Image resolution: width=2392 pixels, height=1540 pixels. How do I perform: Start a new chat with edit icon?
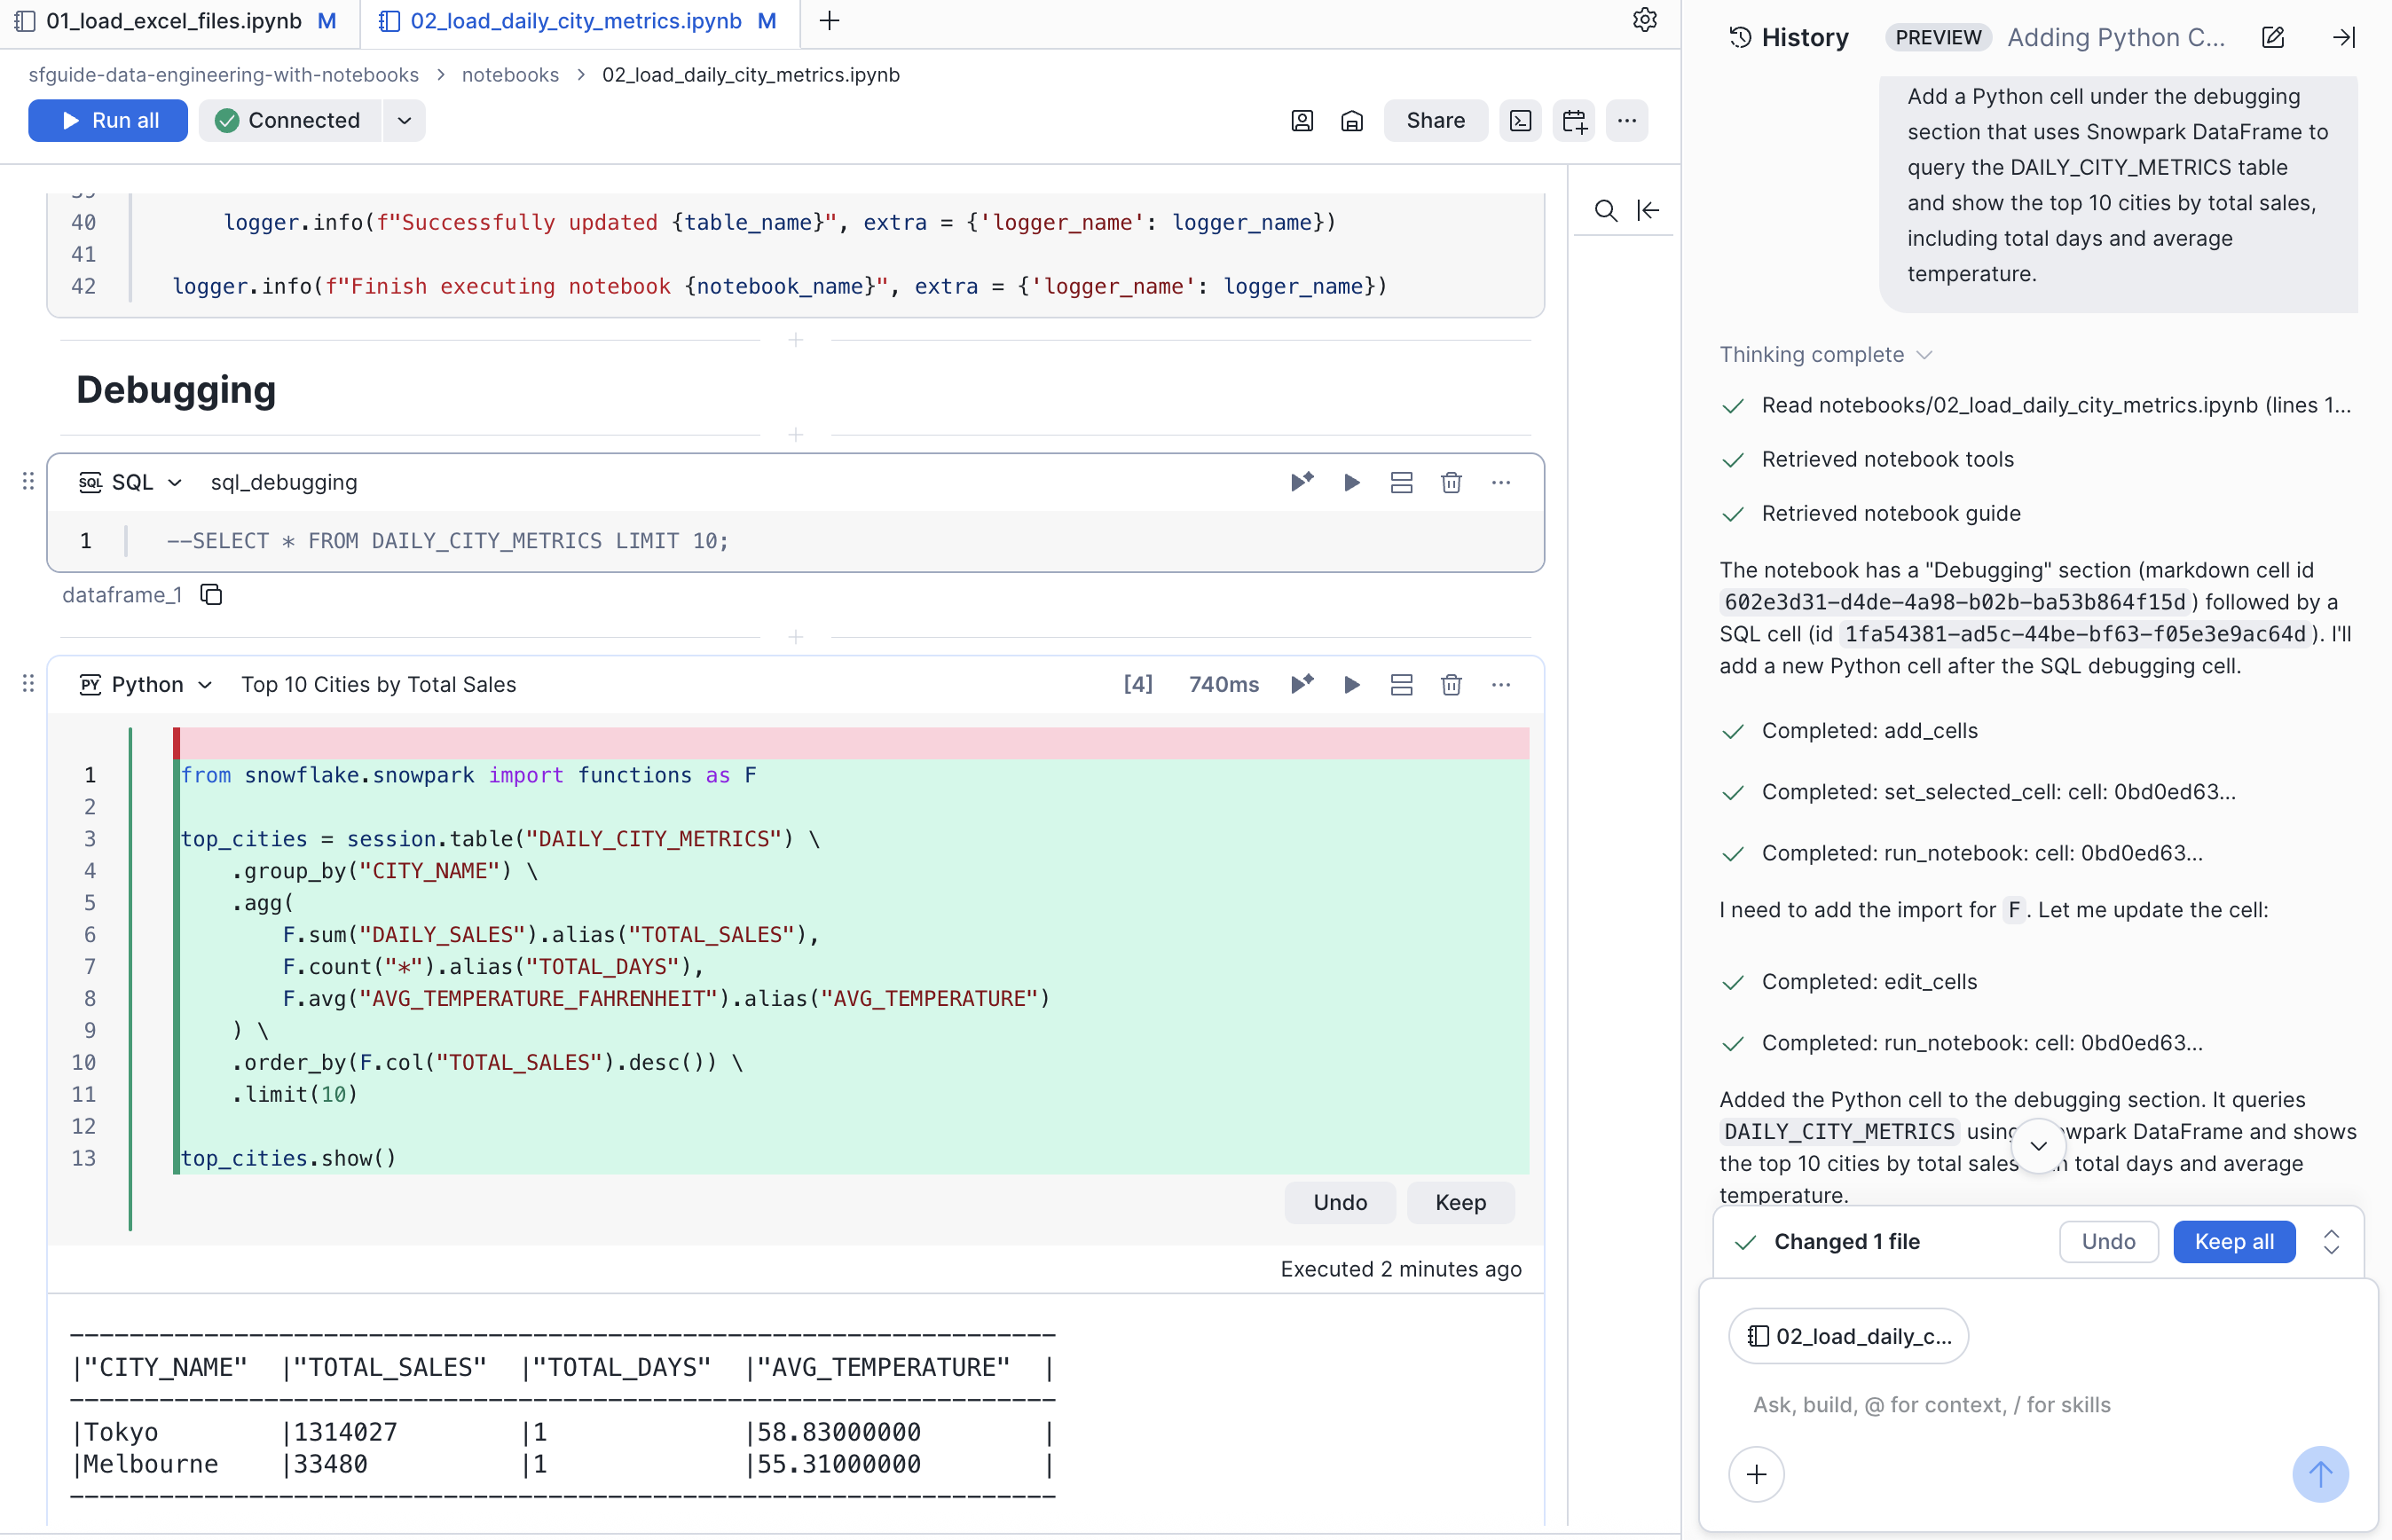pos(2273,38)
